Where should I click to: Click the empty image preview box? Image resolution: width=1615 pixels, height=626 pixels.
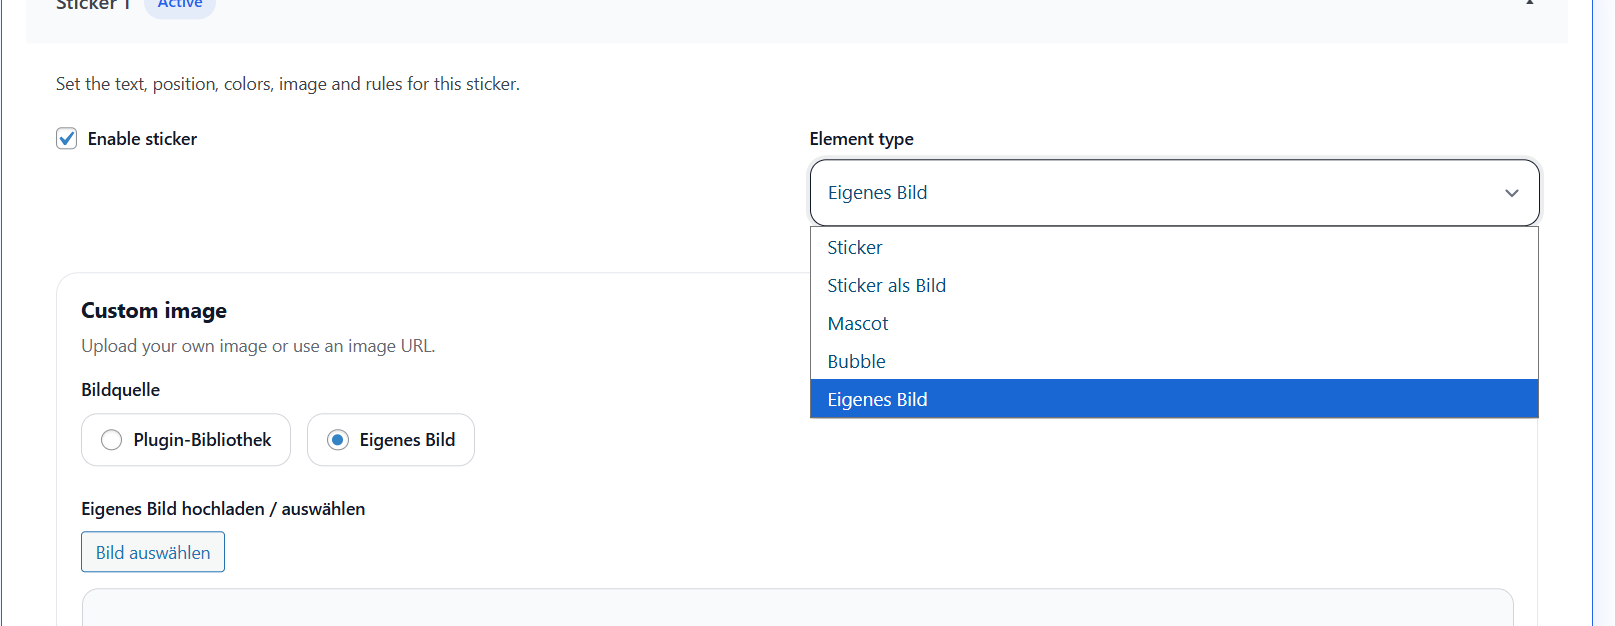pos(797,608)
